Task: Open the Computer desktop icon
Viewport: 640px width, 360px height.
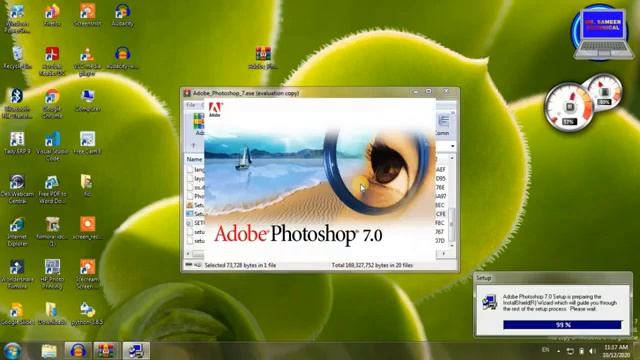Action: (x=87, y=100)
